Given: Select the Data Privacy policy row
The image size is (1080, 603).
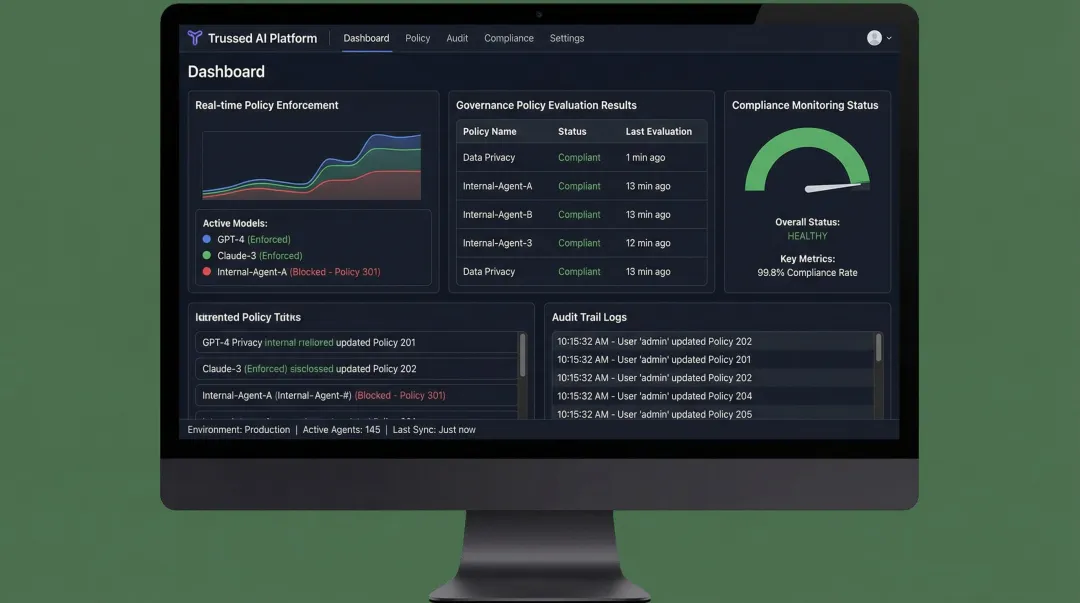Looking at the screenshot, I should [x=489, y=157].
